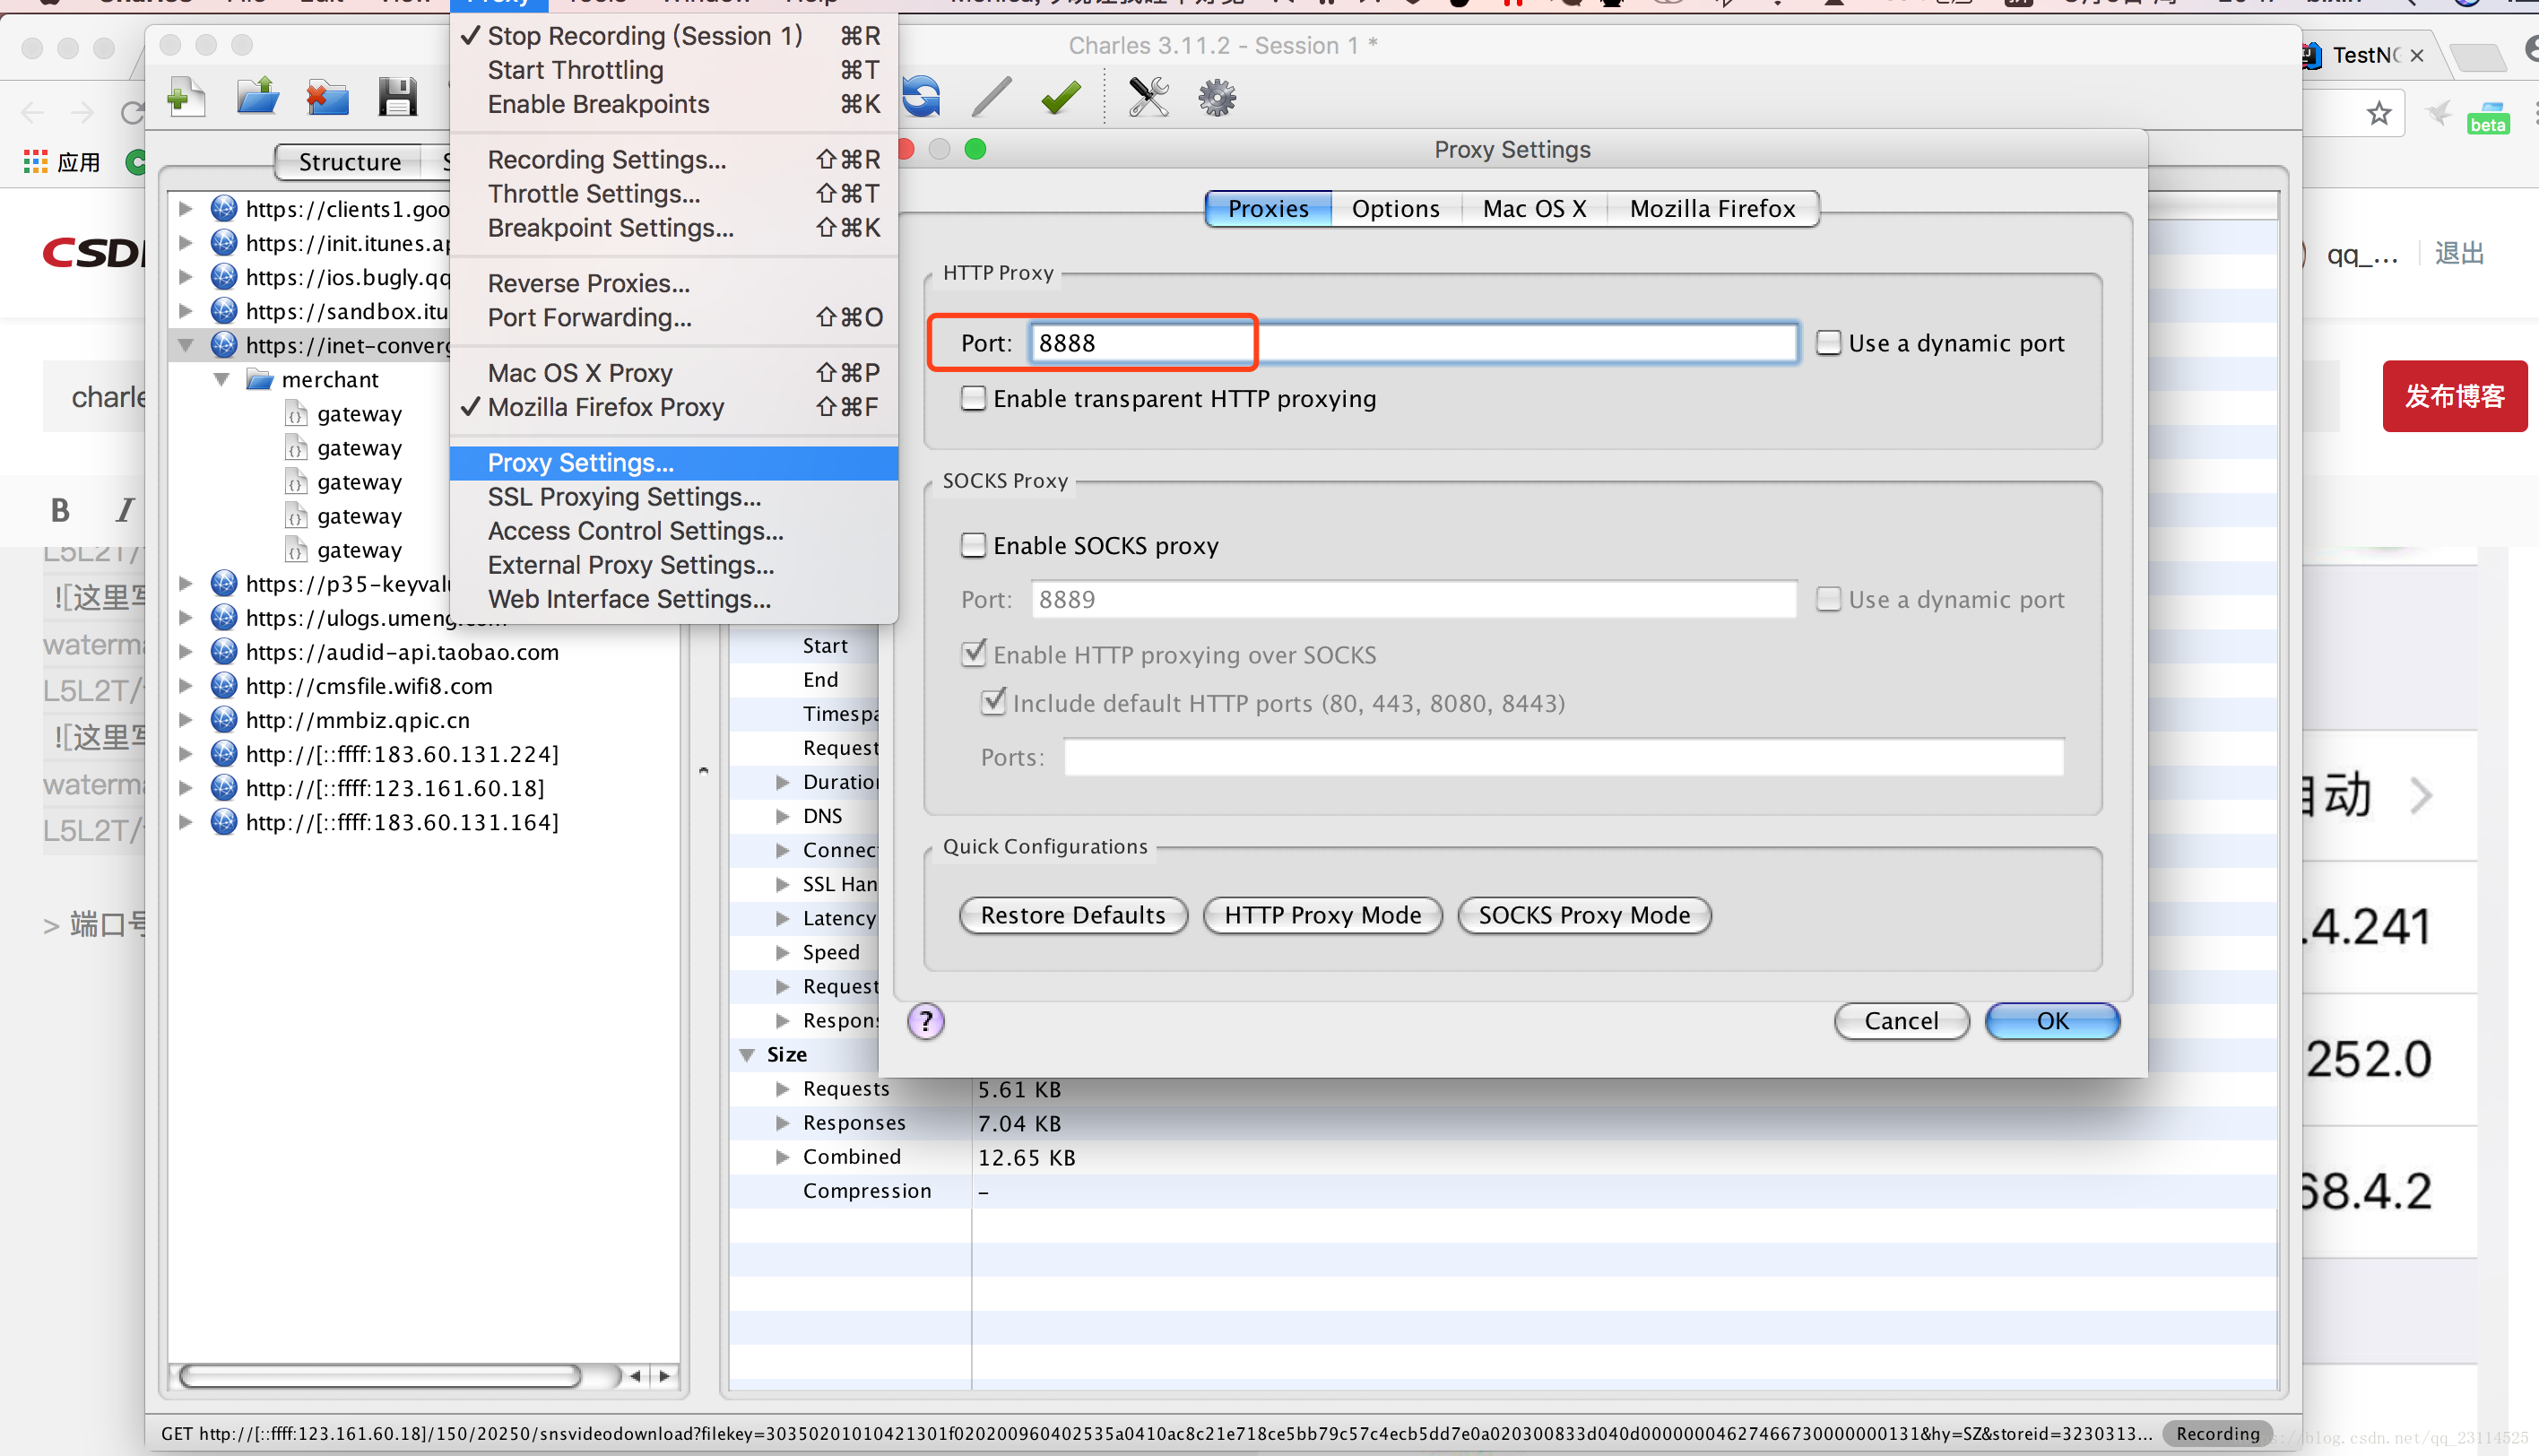2539x1456 pixels.
Task: Click the 退出 logout link
Action: click(2459, 254)
